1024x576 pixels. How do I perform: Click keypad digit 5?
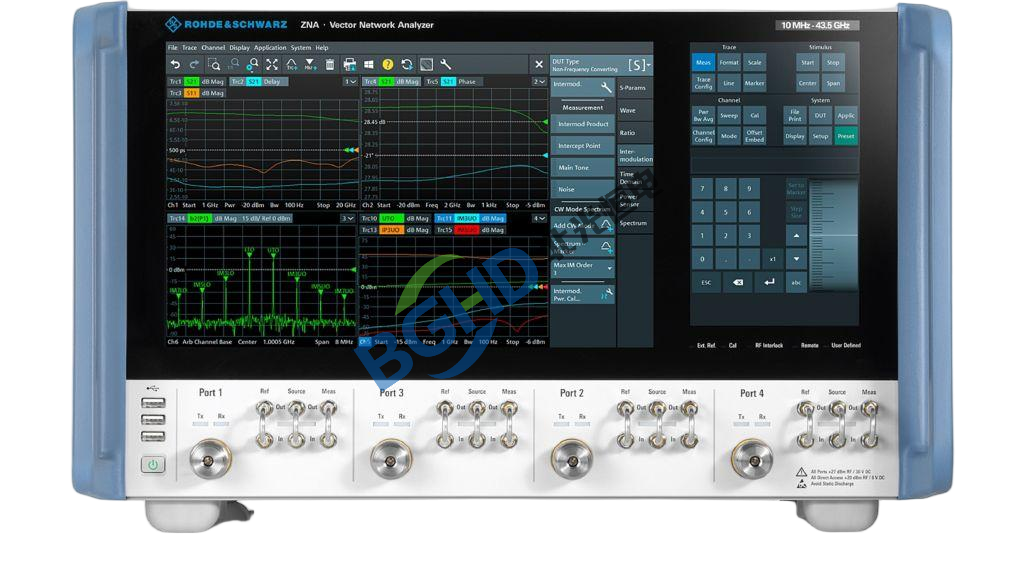726,212
